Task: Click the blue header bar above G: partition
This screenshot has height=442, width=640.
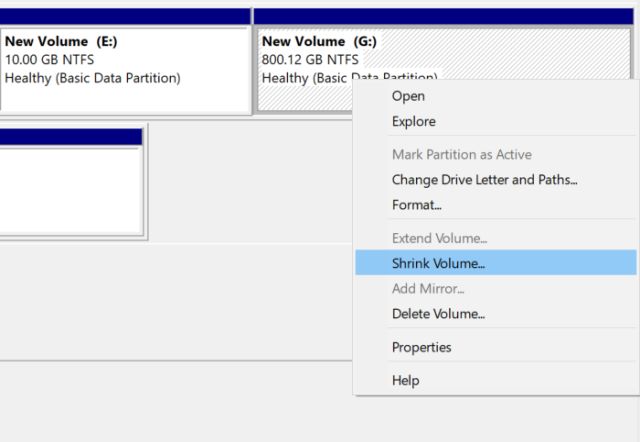Action: point(443,16)
